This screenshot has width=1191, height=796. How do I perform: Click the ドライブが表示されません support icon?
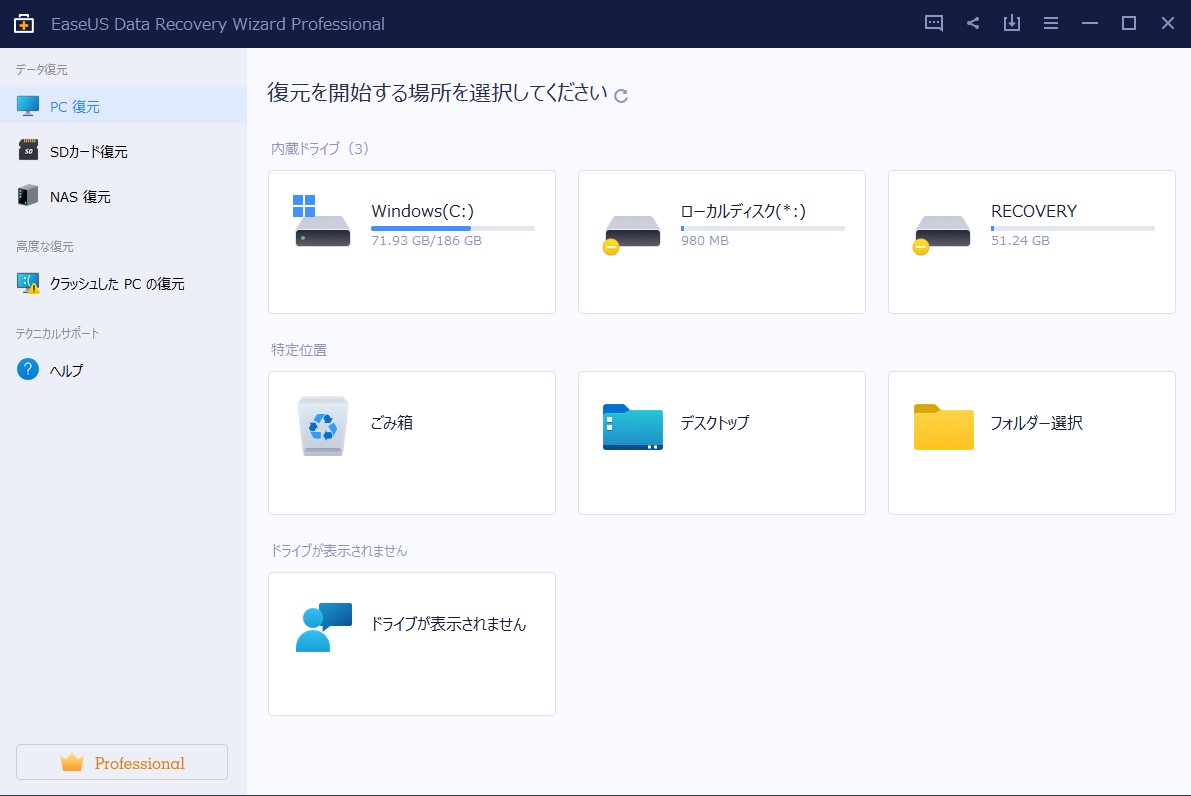[323, 628]
